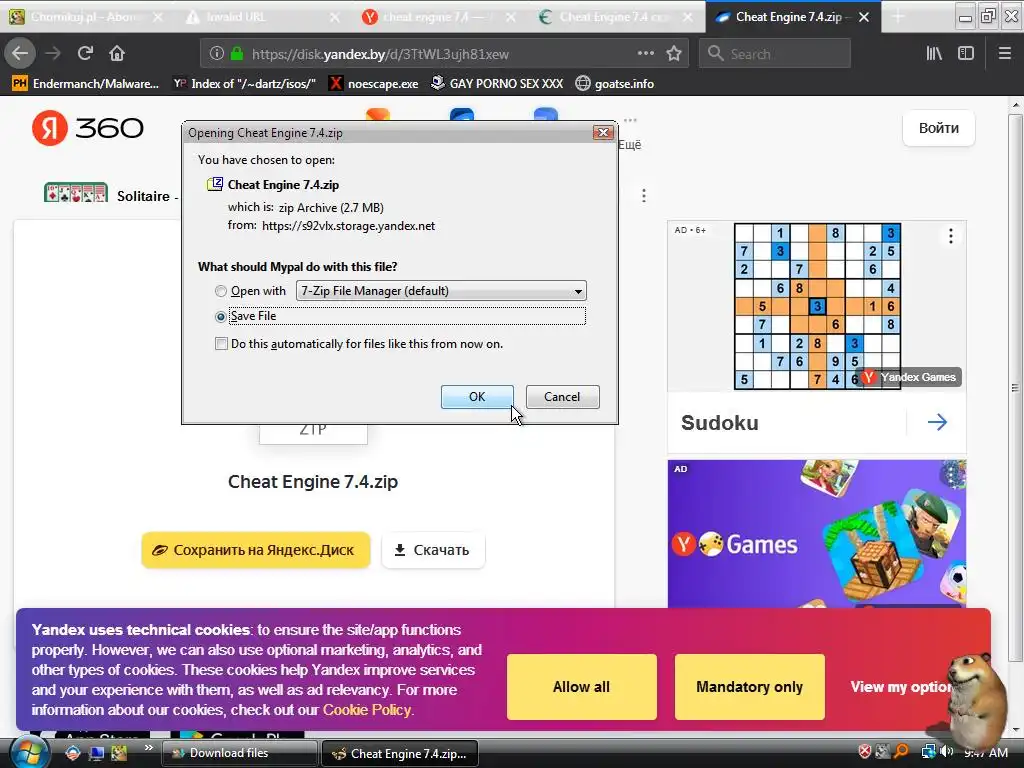Check Do this automatically for files
This screenshot has width=1024, height=768.
pyautogui.click(x=221, y=344)
